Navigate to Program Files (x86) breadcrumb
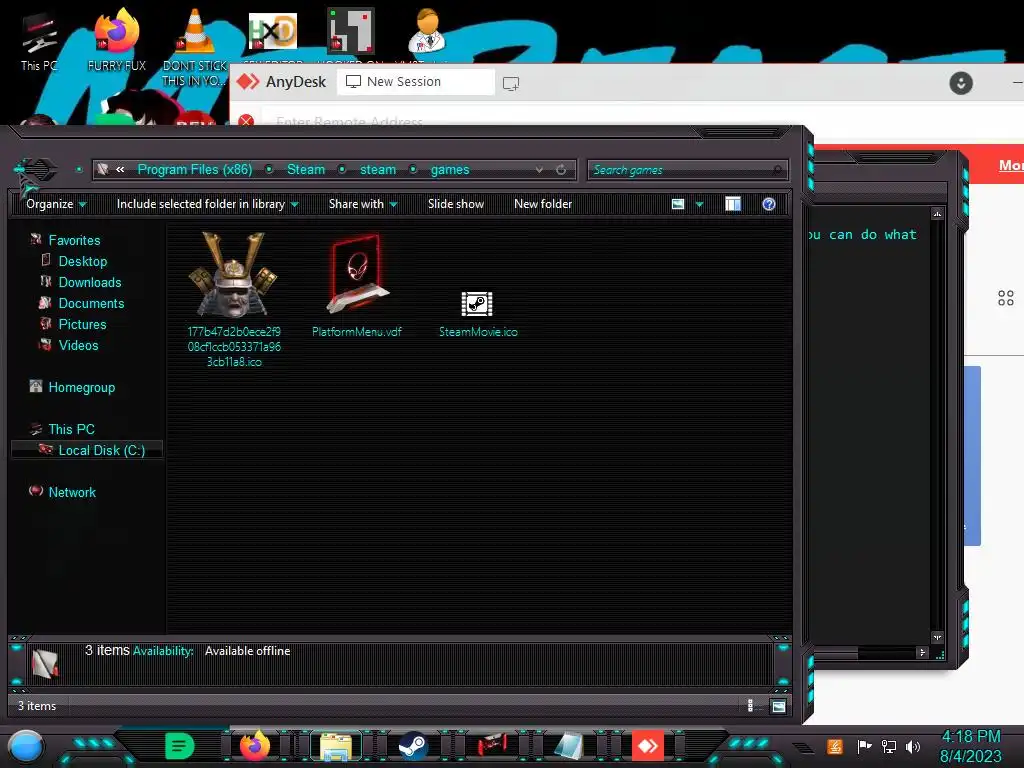The height and width of the screenshot is (768, 1024). 195,170
